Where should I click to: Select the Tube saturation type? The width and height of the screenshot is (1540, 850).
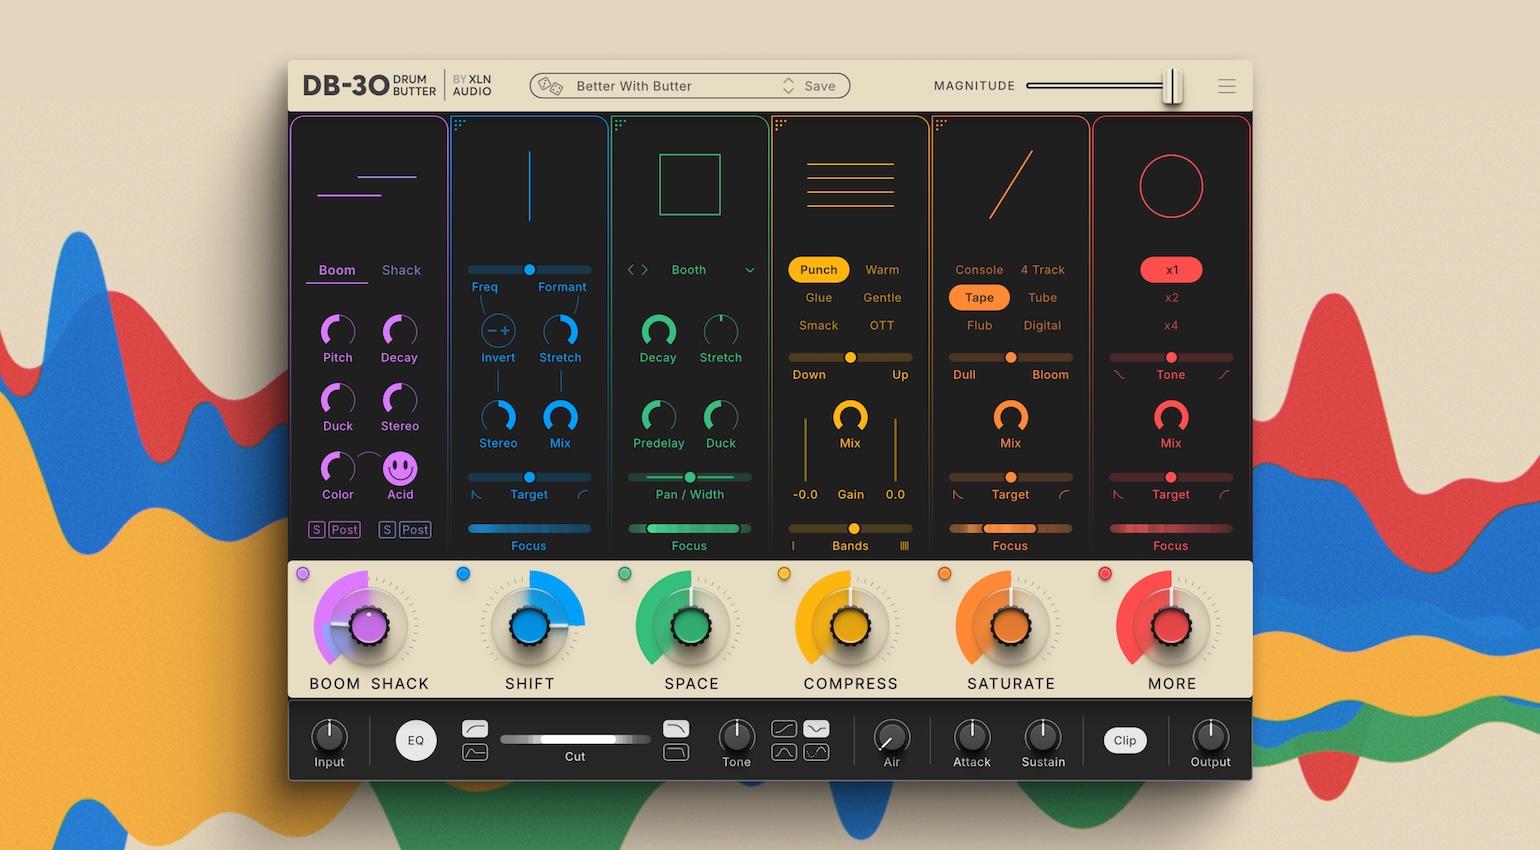[x=1042, y=298]
